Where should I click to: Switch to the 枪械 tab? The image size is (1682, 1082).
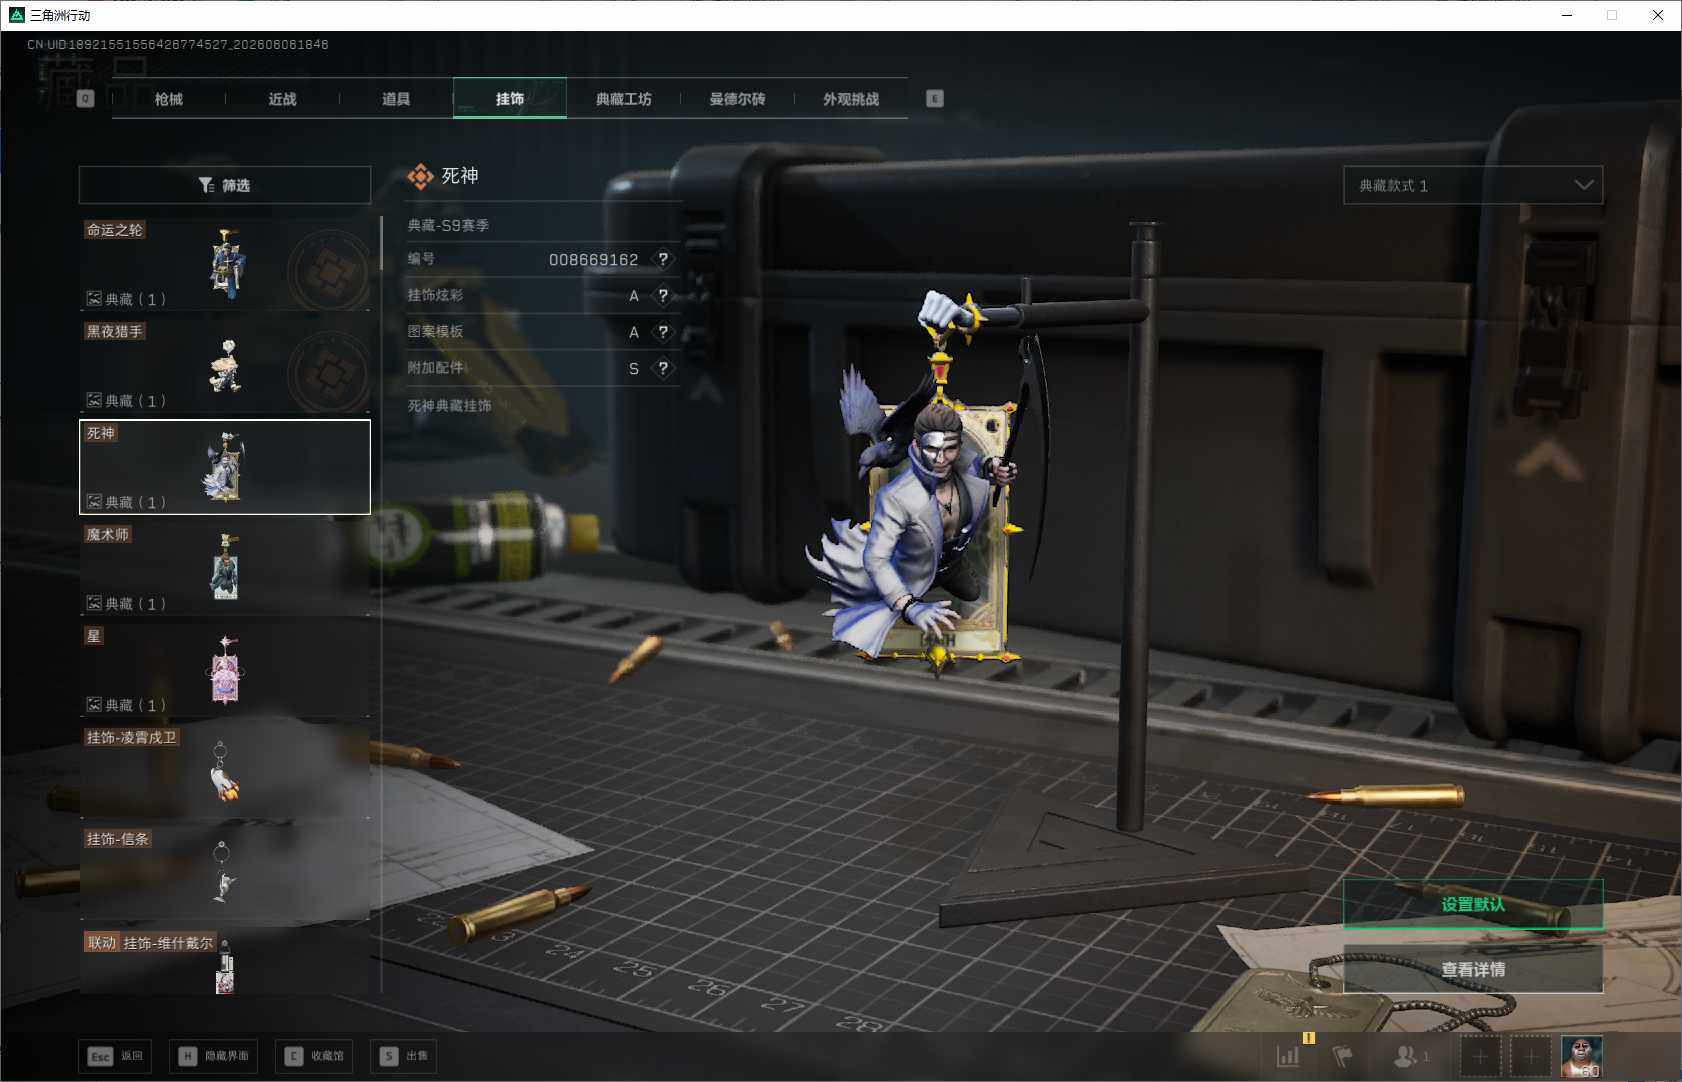[169, 99]
